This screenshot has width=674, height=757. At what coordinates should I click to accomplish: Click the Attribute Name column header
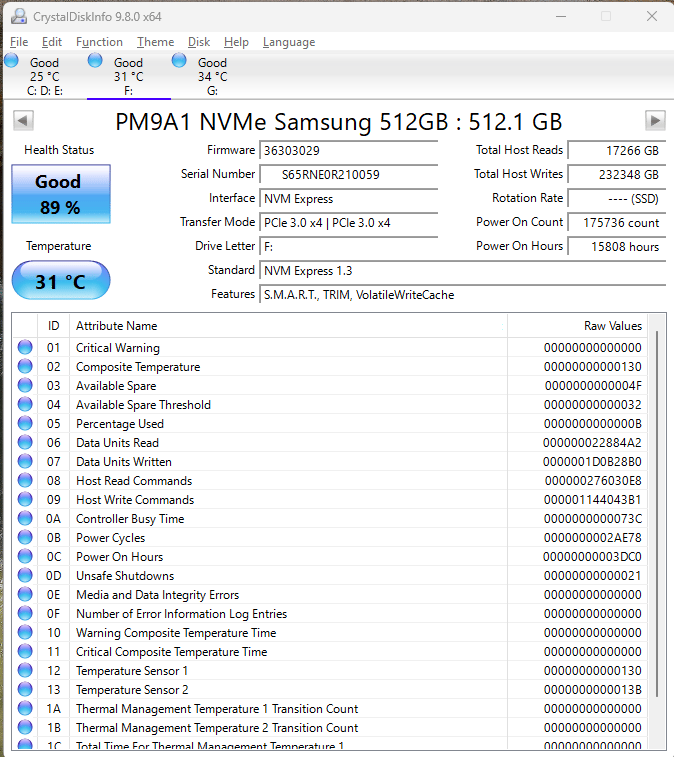coord(288,326)
